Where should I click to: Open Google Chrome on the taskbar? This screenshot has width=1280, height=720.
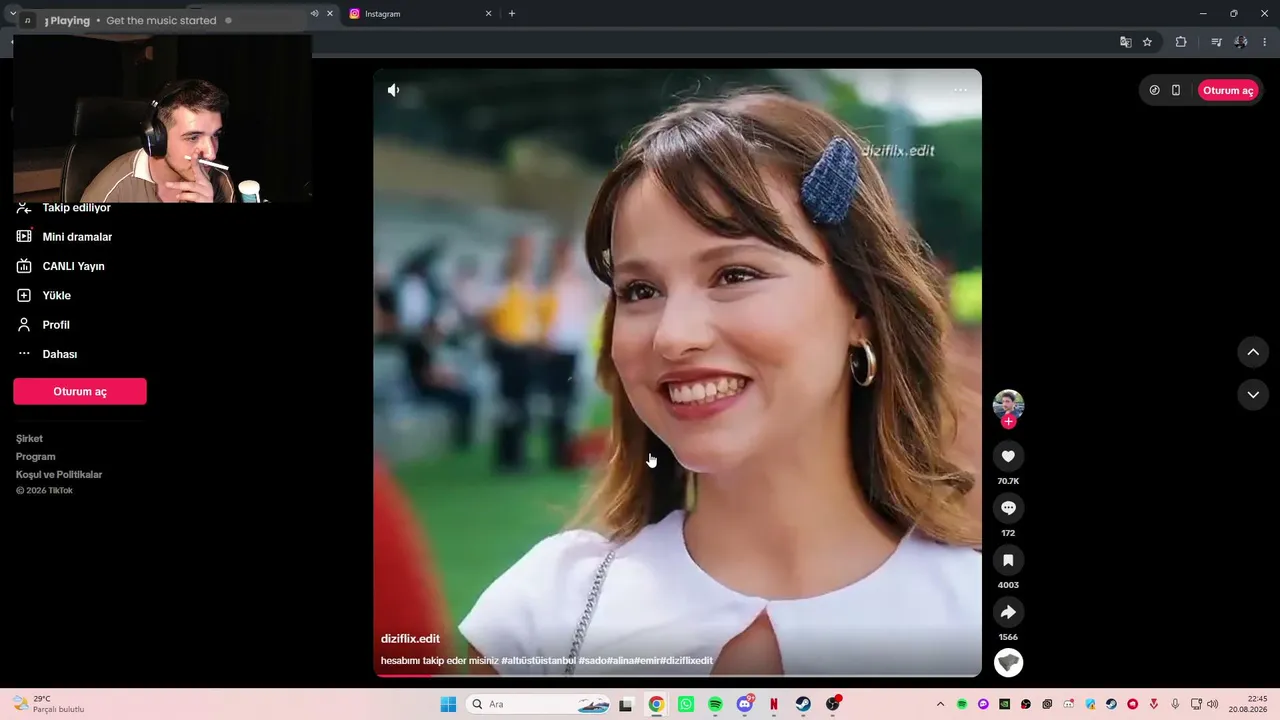[656, 704]
